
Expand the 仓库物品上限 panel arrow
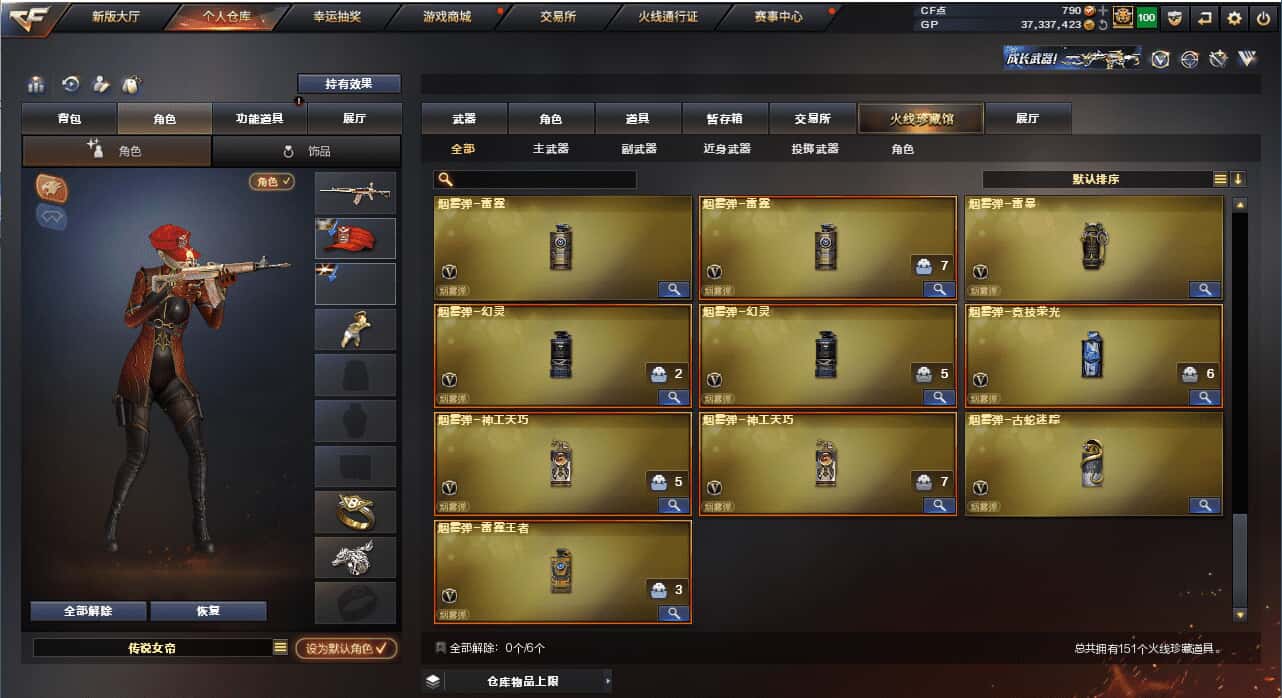click(607, 681)
